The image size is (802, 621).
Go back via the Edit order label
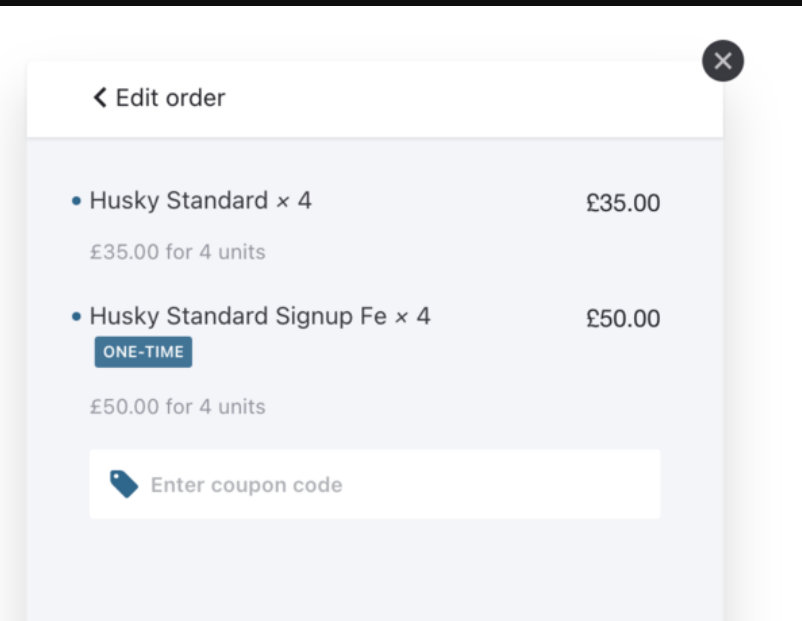pyautogui.click(x=170, y=97)
